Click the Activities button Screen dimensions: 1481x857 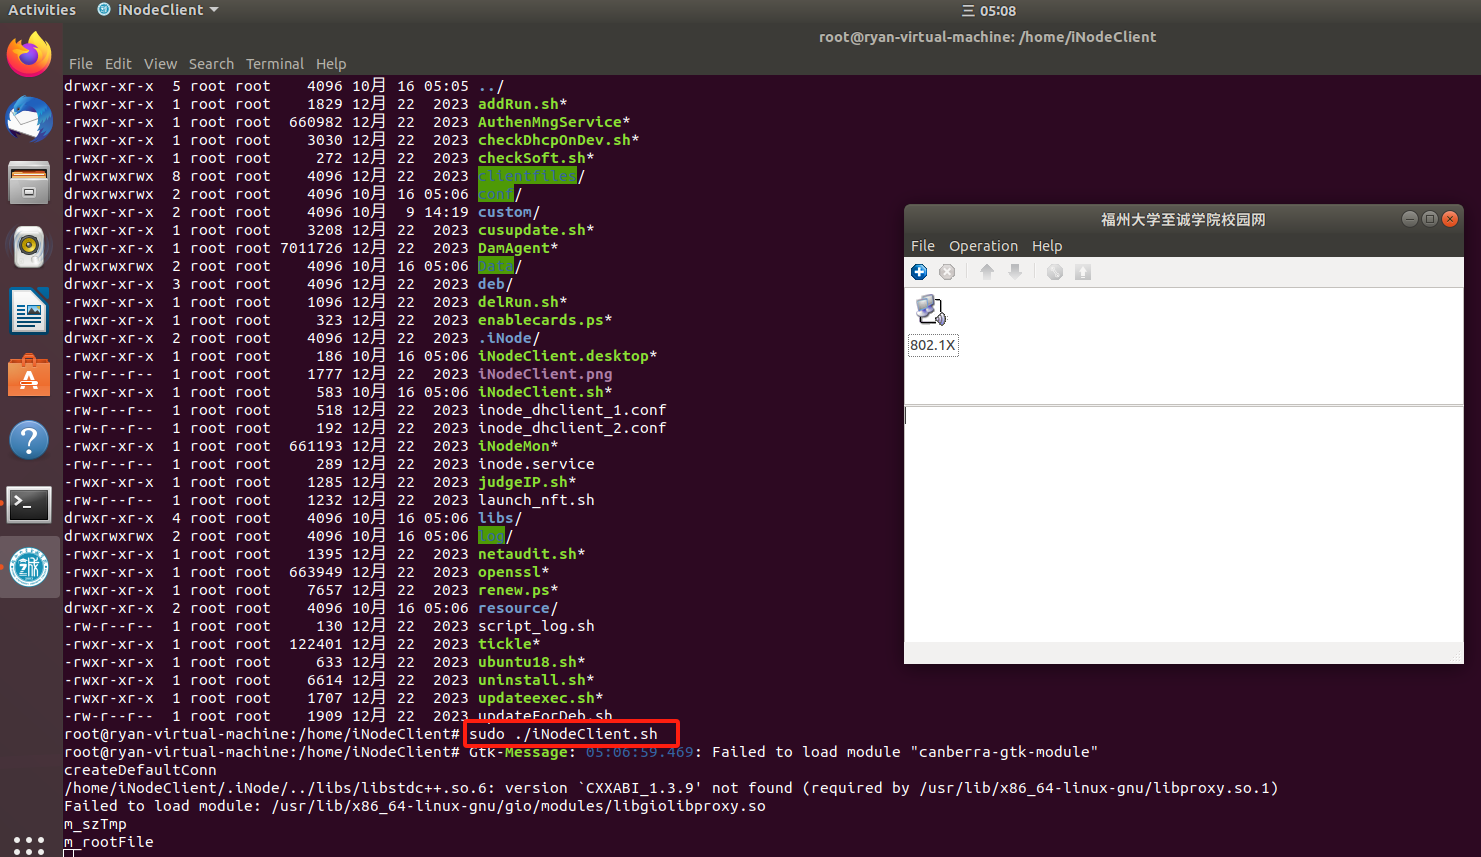[x=42, y=10]
